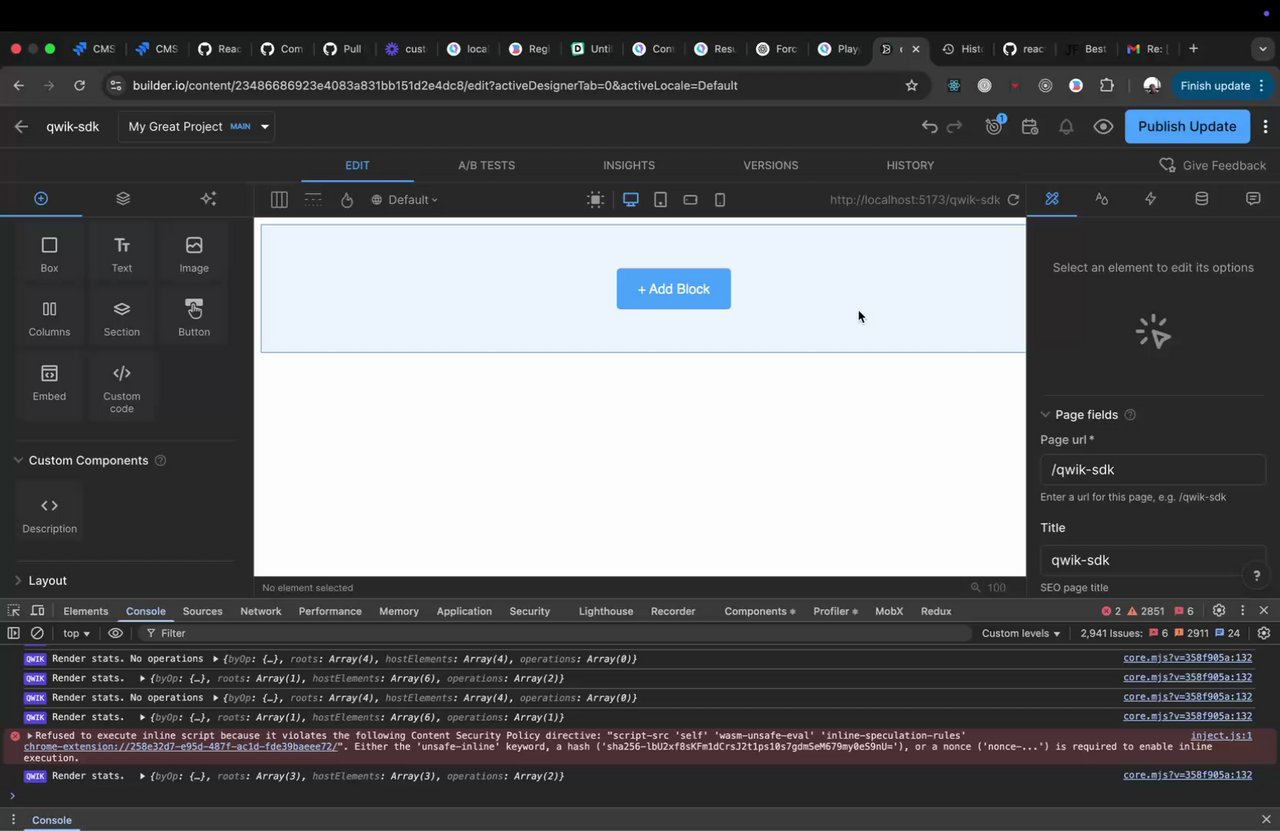1280x831 pixels.
Task: Edit the Title field
Action: pos(1153,560)
